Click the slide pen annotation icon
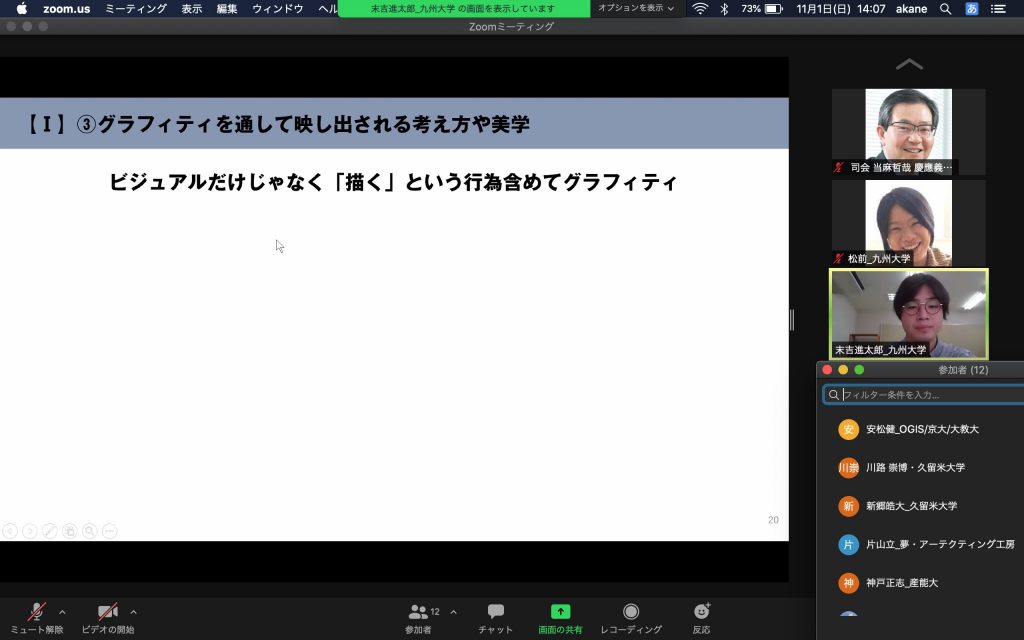 [49, 531]
